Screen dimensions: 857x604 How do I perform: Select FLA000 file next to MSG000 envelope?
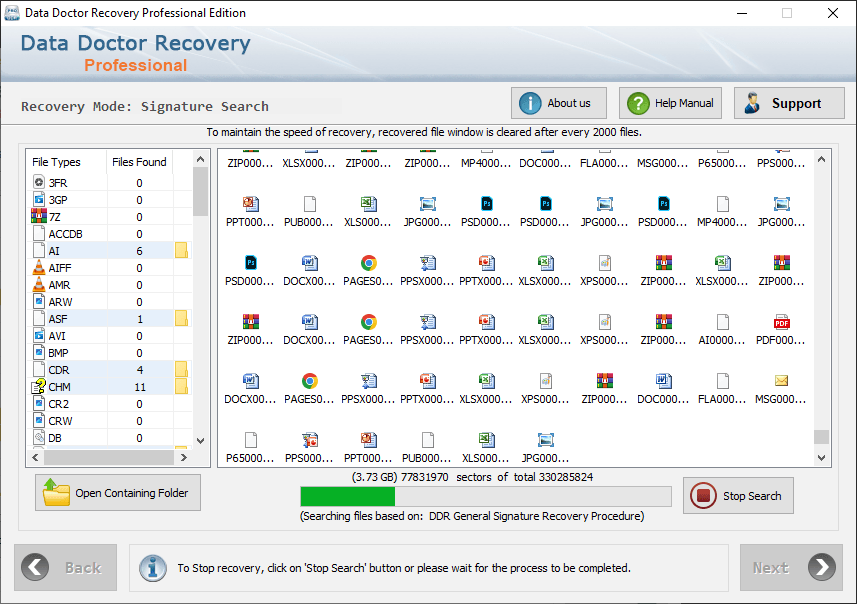pyautogui.click(x=723, y=381)
